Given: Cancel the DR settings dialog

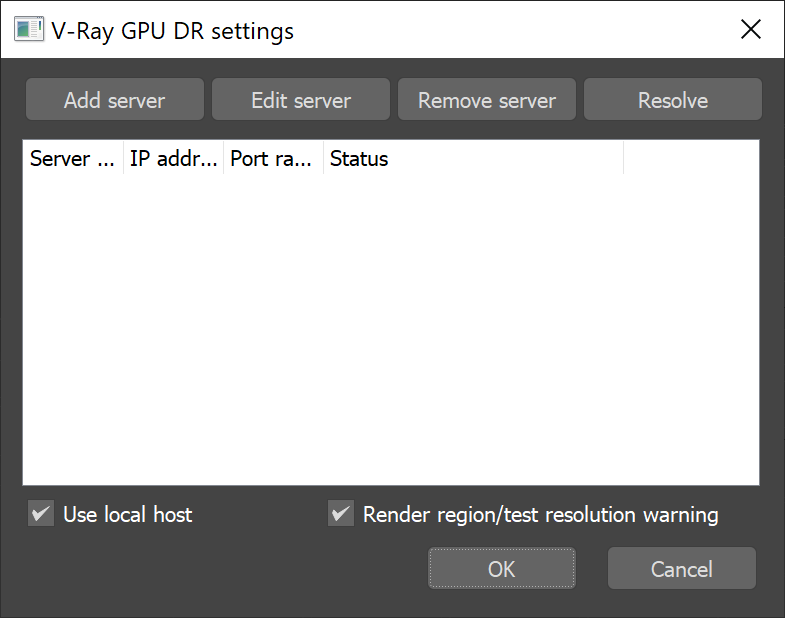Looking at the screenshot, I should (x=681, y=568).
